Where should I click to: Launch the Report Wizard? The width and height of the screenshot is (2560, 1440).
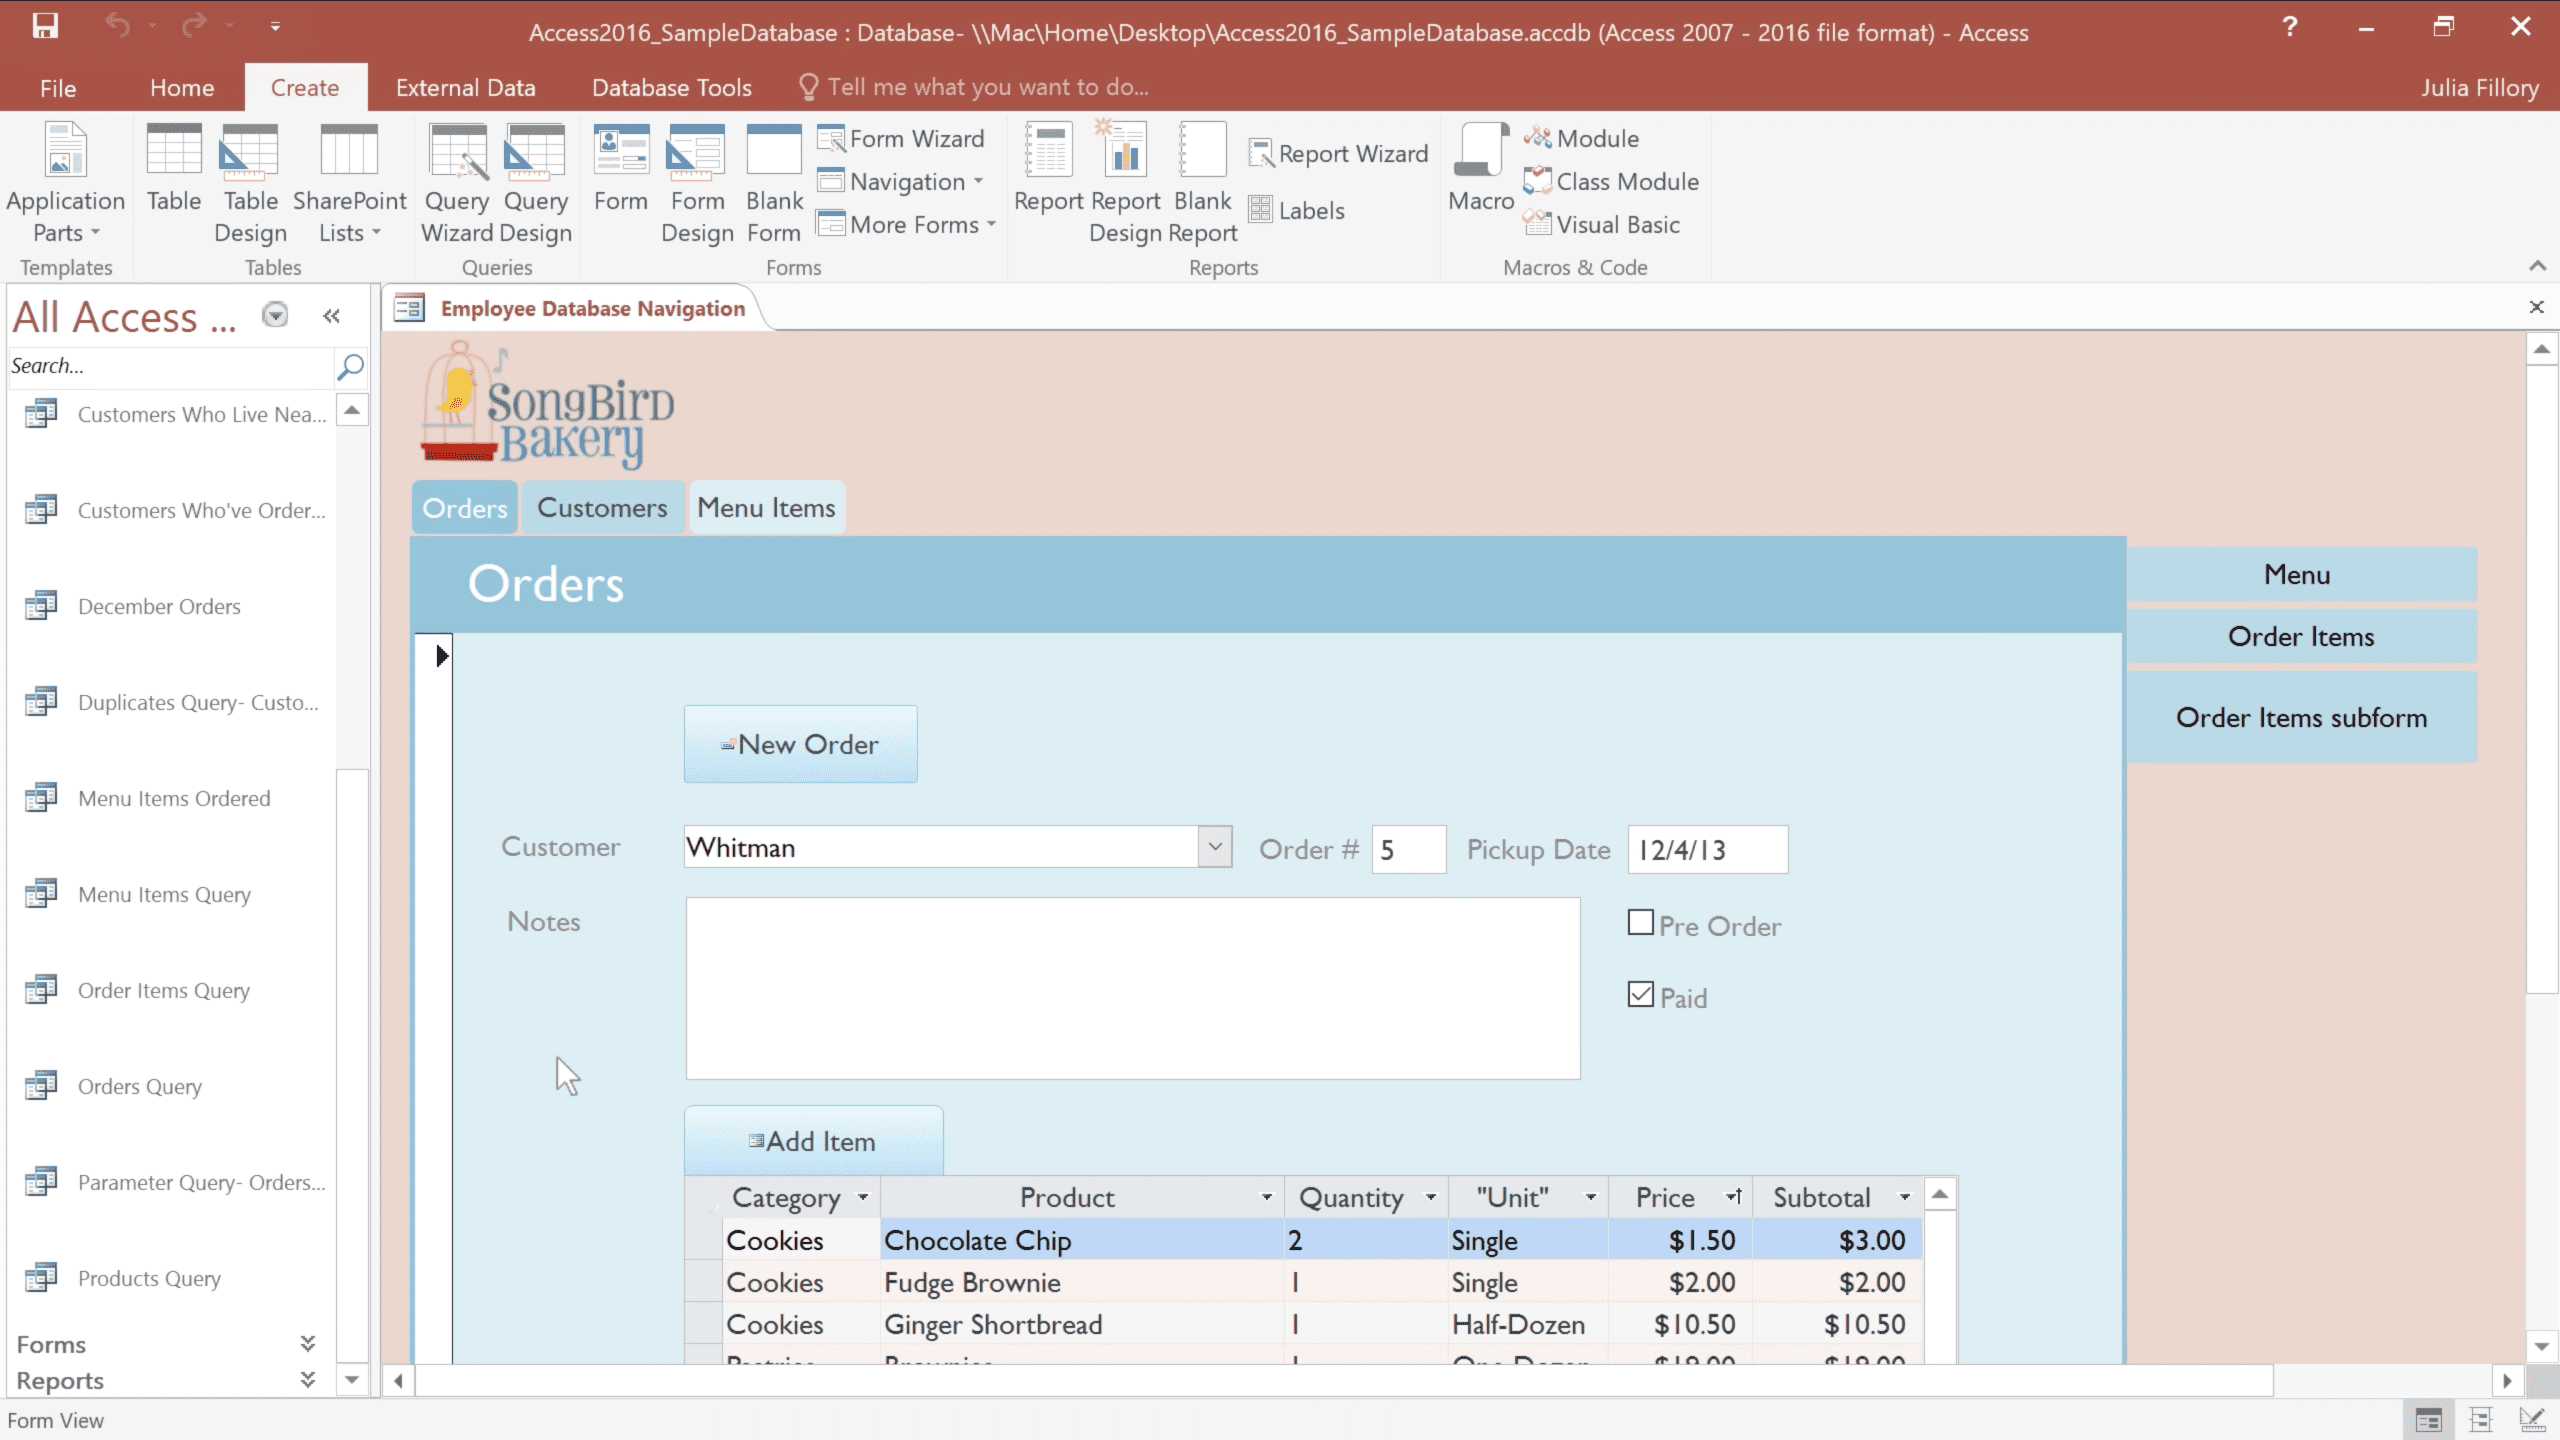pyautogui.click(x=1338, y=154)
